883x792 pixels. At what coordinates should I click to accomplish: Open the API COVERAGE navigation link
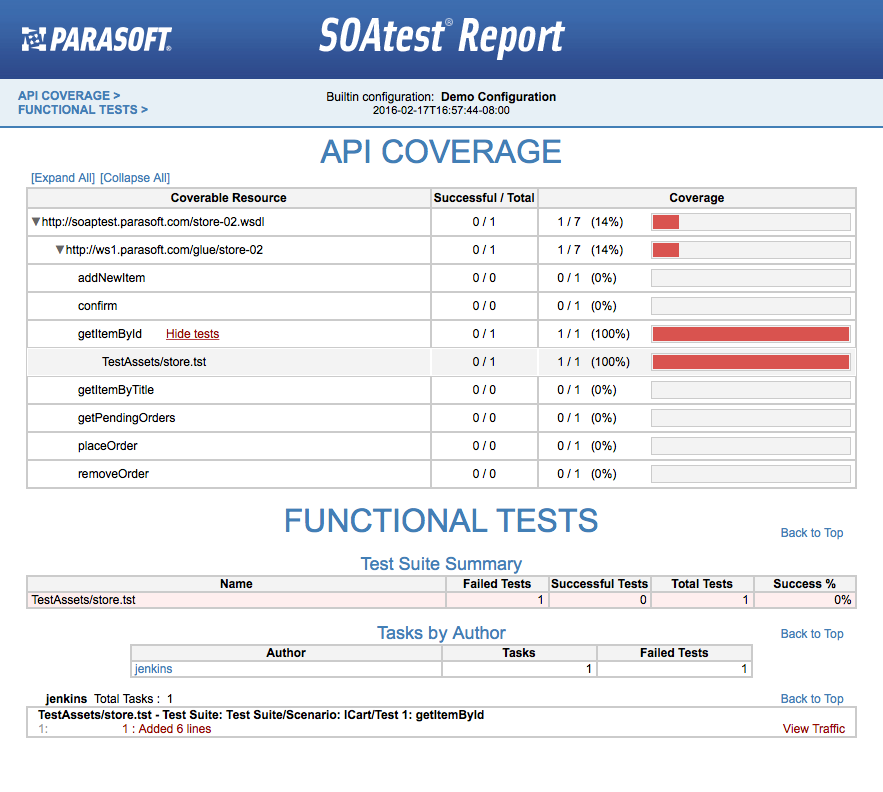(69, 96)
